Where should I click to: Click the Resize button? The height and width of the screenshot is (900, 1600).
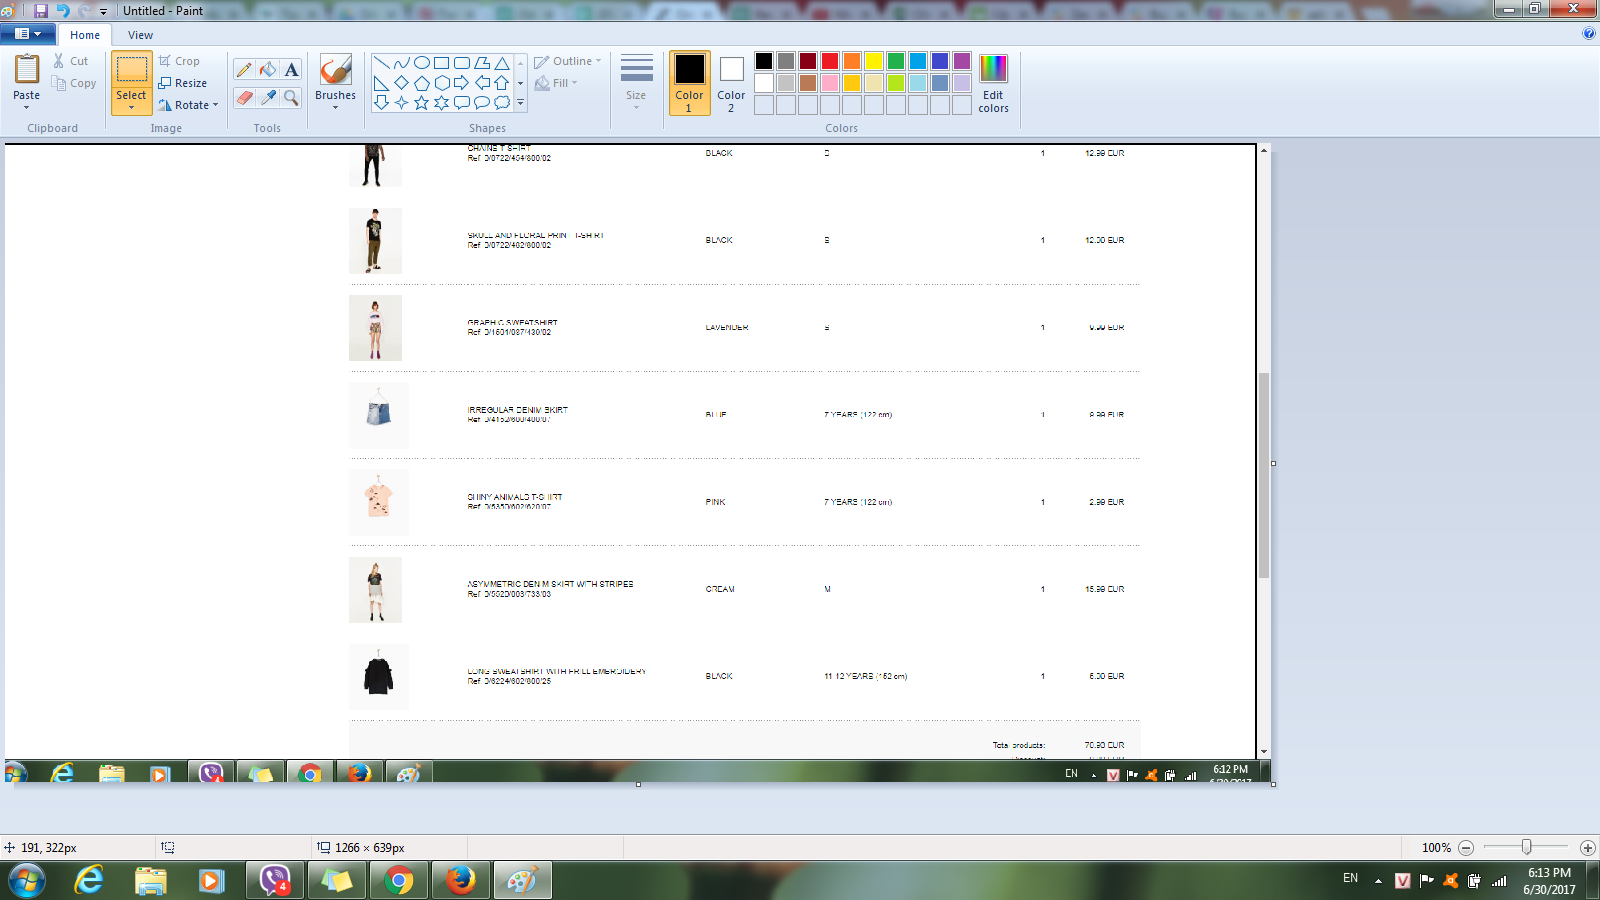click(183, 83)
